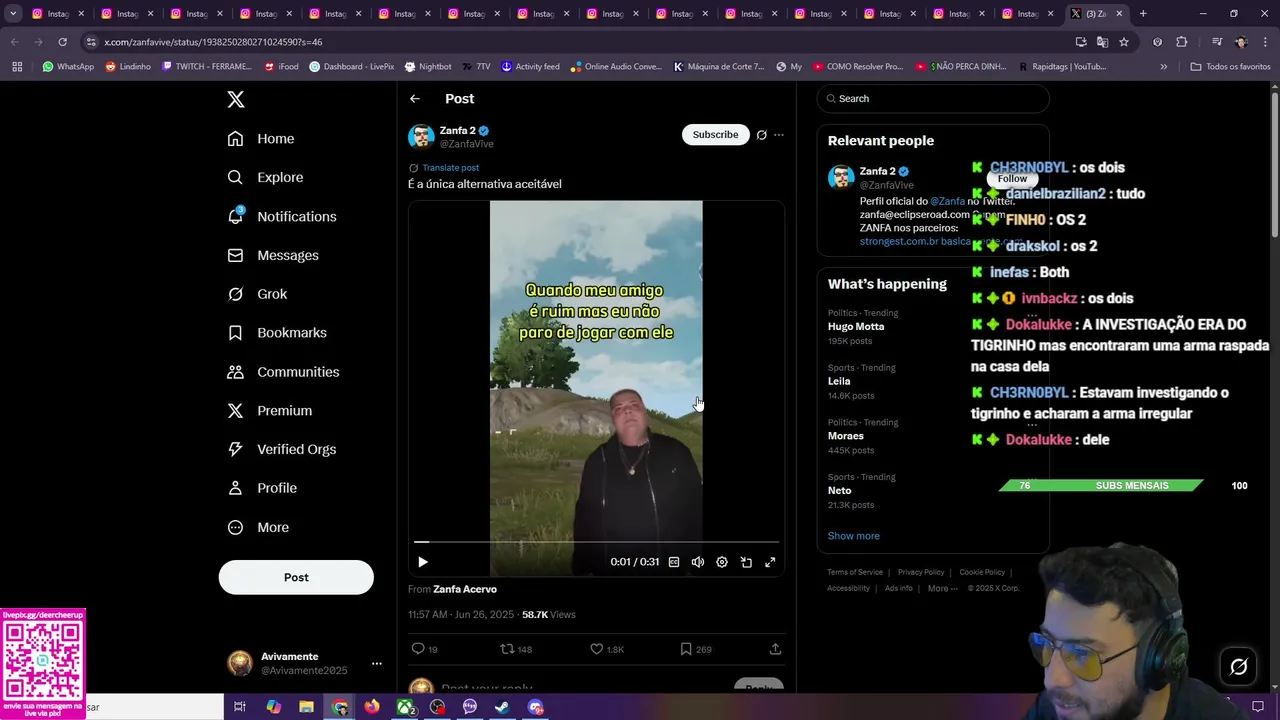Open Nightbot bookmark
Screen dimensions: 1280x720
point(428,67)
